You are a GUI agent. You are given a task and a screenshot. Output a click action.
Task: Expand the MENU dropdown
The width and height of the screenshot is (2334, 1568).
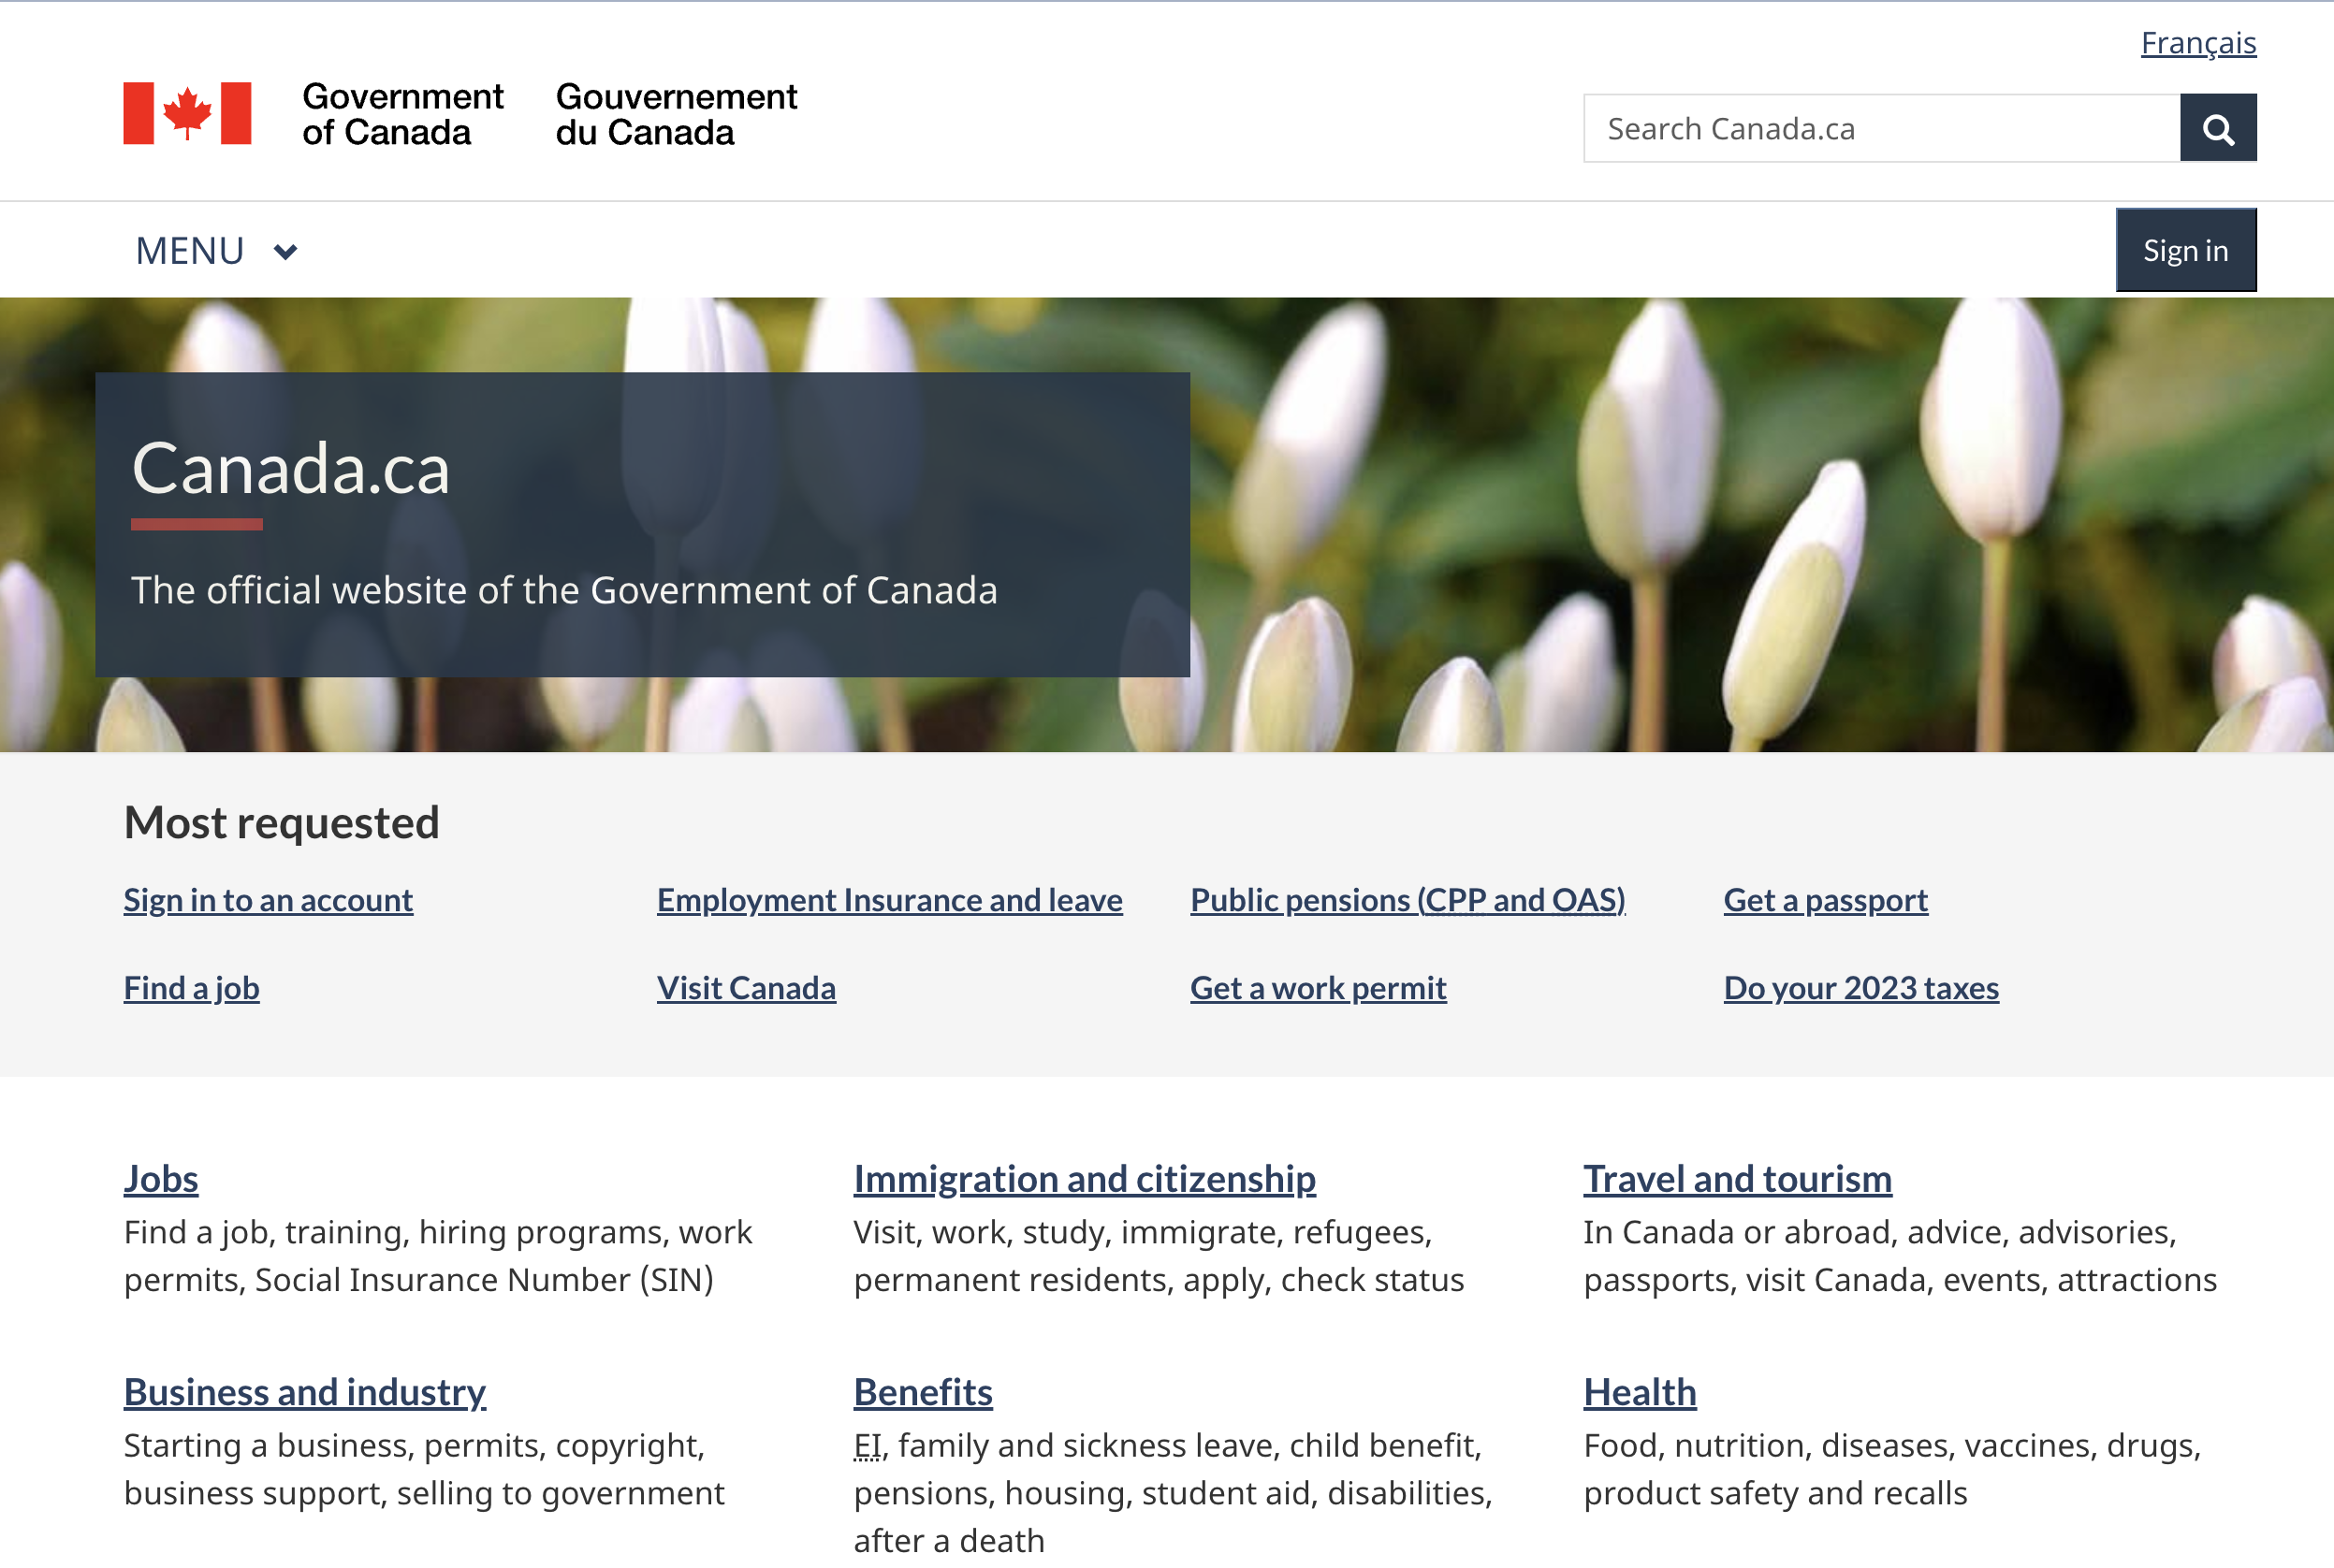216,250
